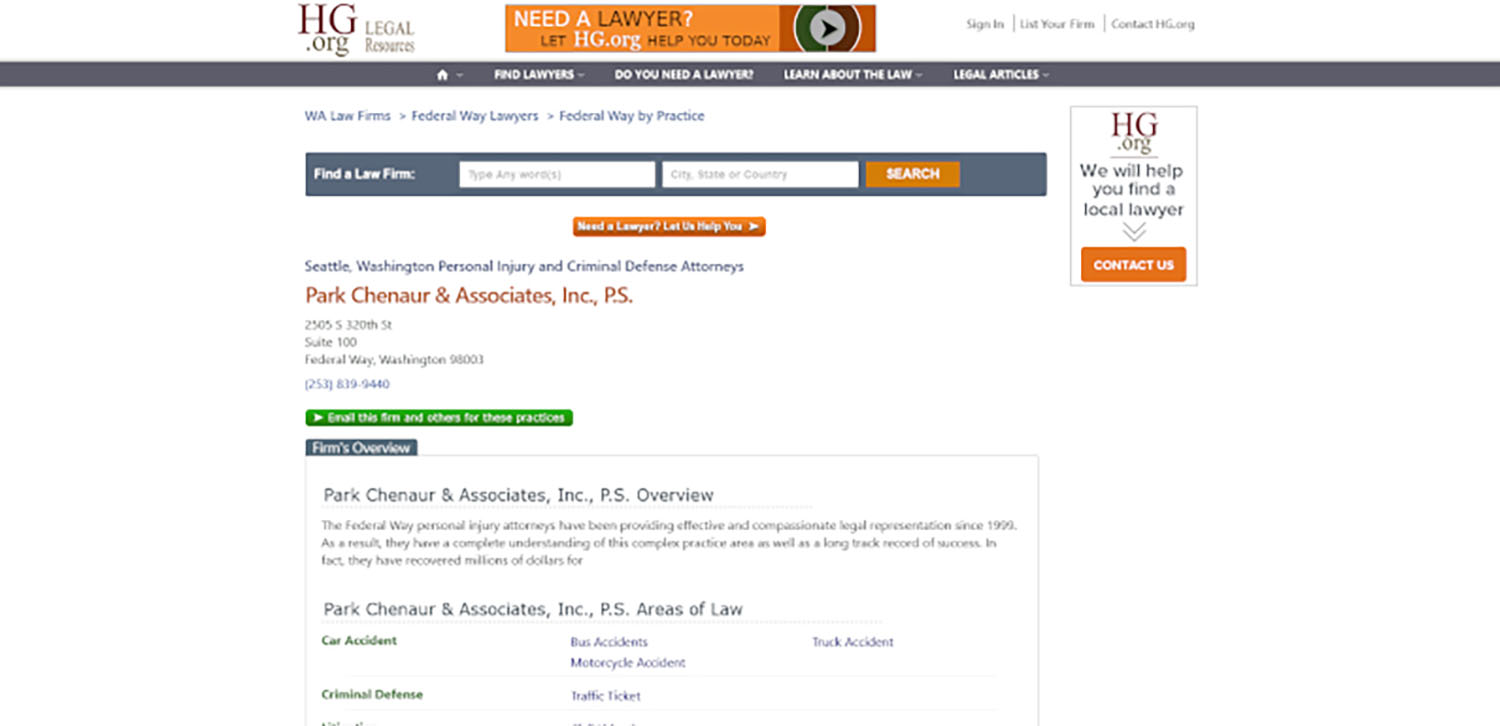The width and height of the screenshot is (1500, 726).
Task: Focus the City, State or Country field
Action: click(x=760, y=174)
